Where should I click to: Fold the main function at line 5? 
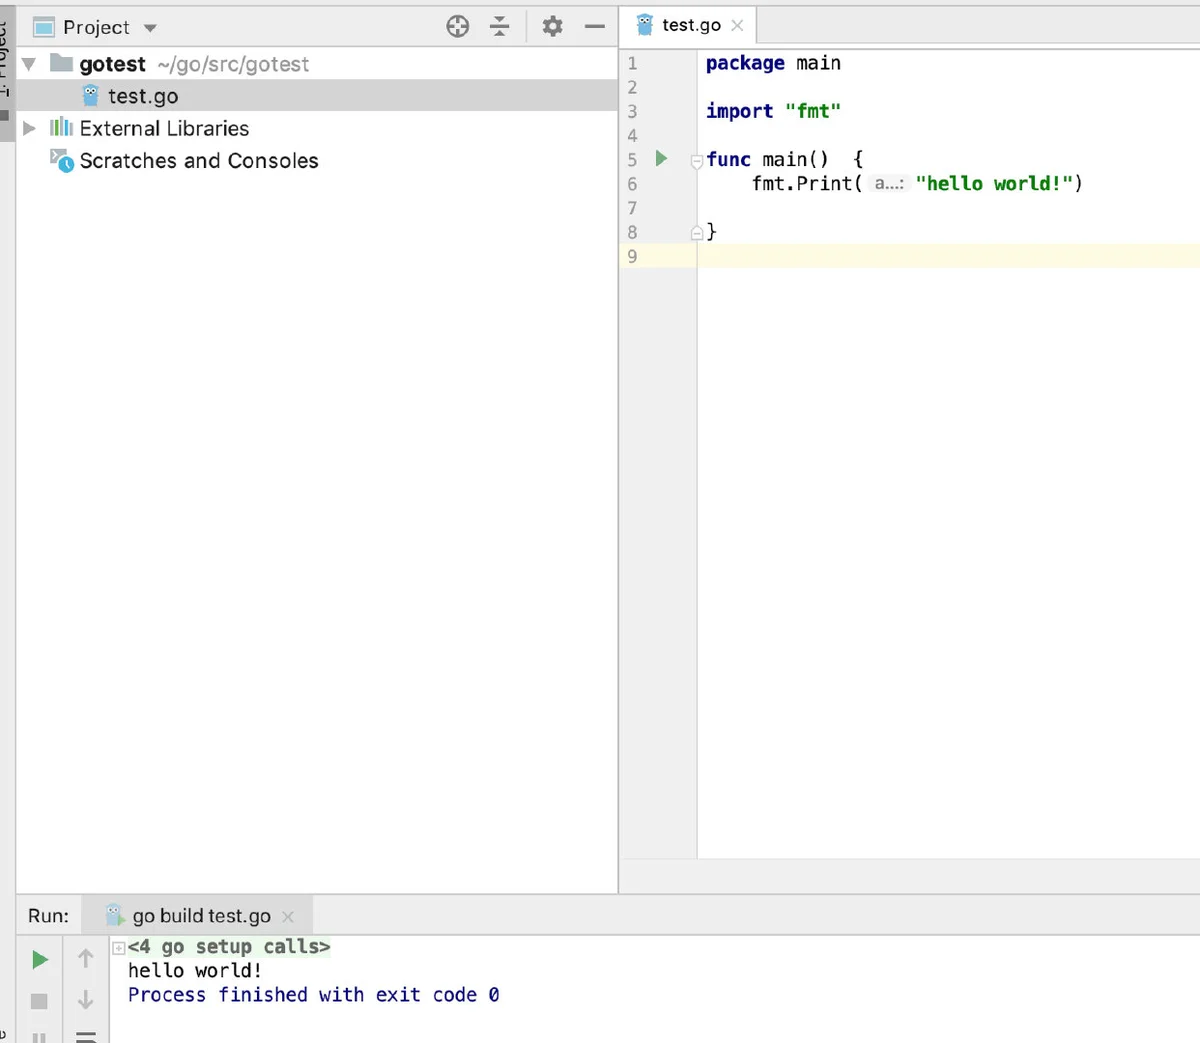[x=697, y=161]
